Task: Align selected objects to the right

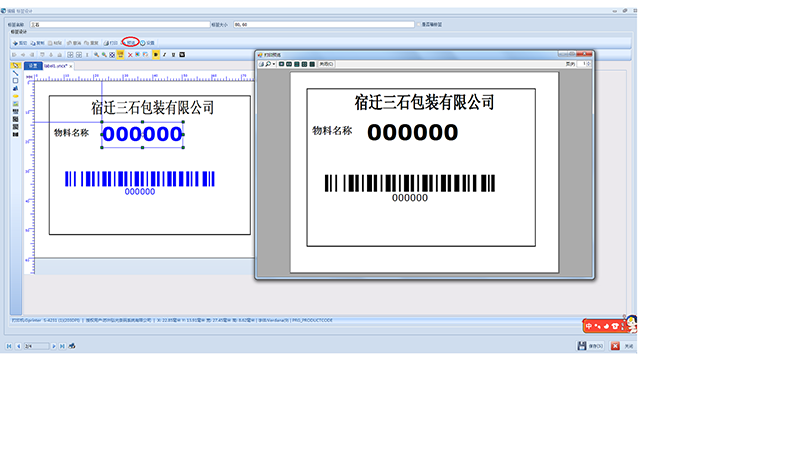Action: 32,55
